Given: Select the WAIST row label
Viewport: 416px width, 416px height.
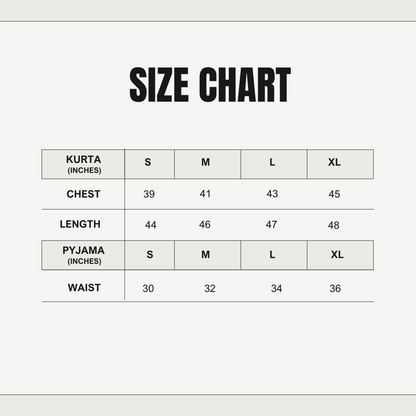Looking at the screenshot, I should 84,288.
